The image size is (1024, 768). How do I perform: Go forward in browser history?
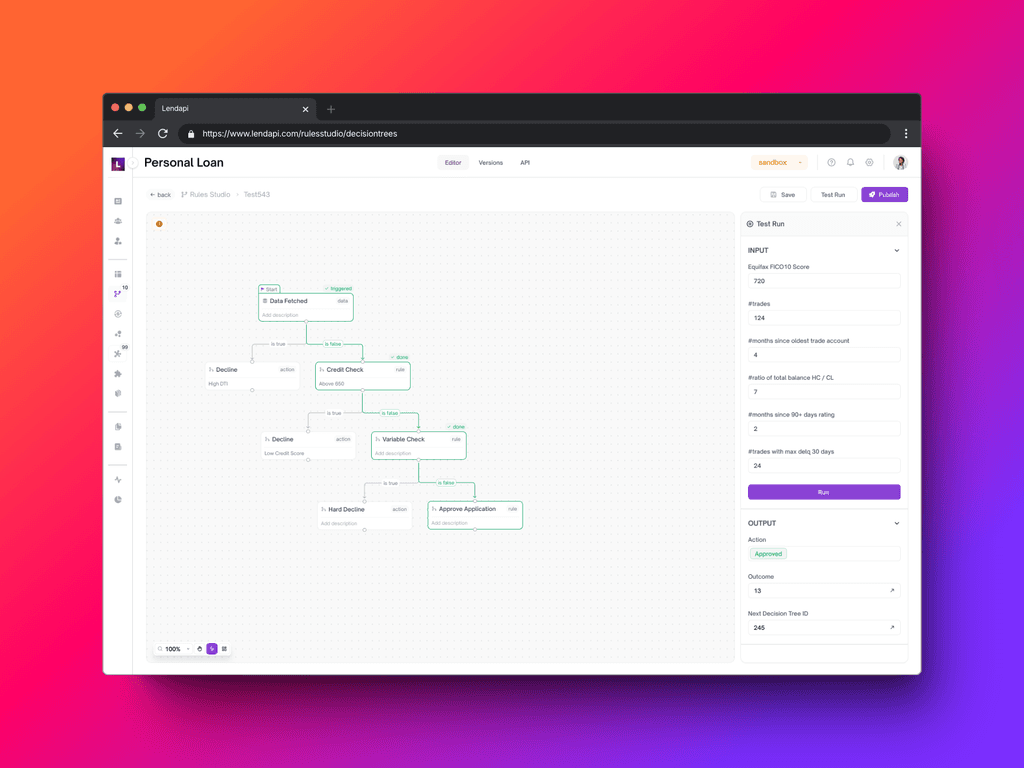click(x=140, y=134)
